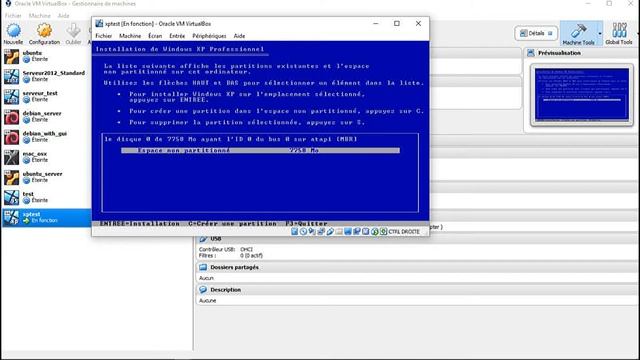Click the Détails button

tap(536, 33)
